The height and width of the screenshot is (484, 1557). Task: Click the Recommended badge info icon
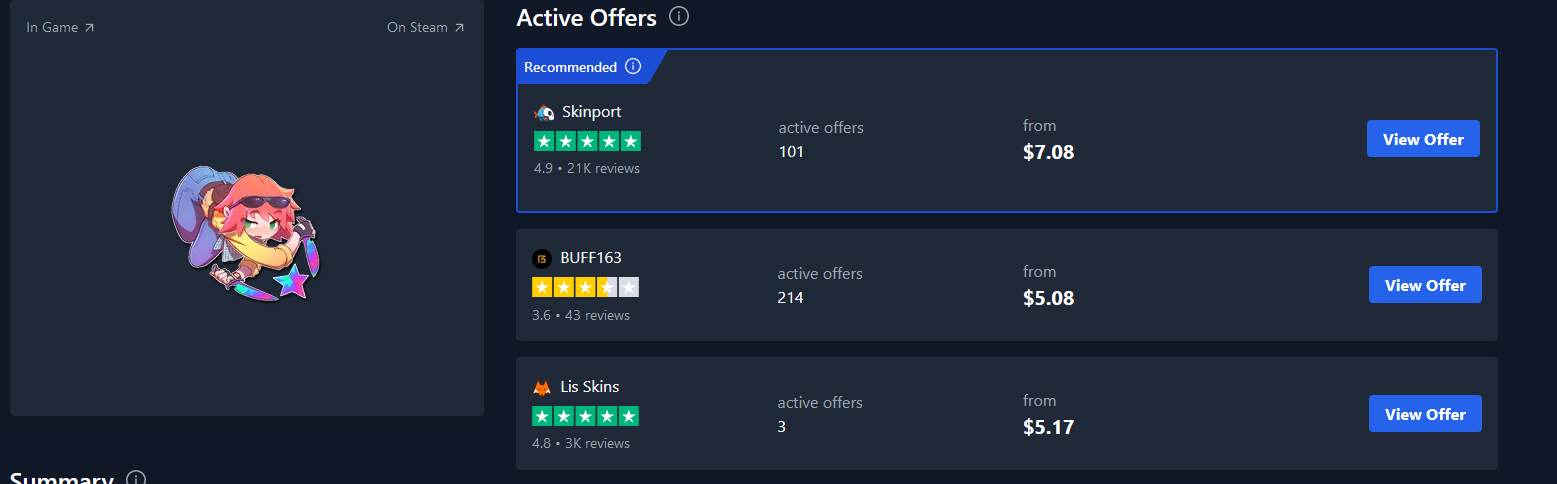633,67
